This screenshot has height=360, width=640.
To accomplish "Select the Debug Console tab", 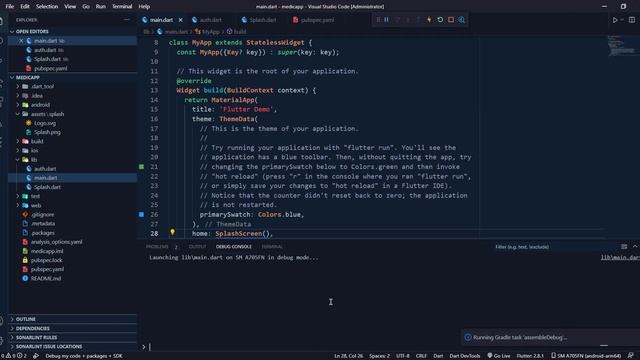I will click(233, 247).
